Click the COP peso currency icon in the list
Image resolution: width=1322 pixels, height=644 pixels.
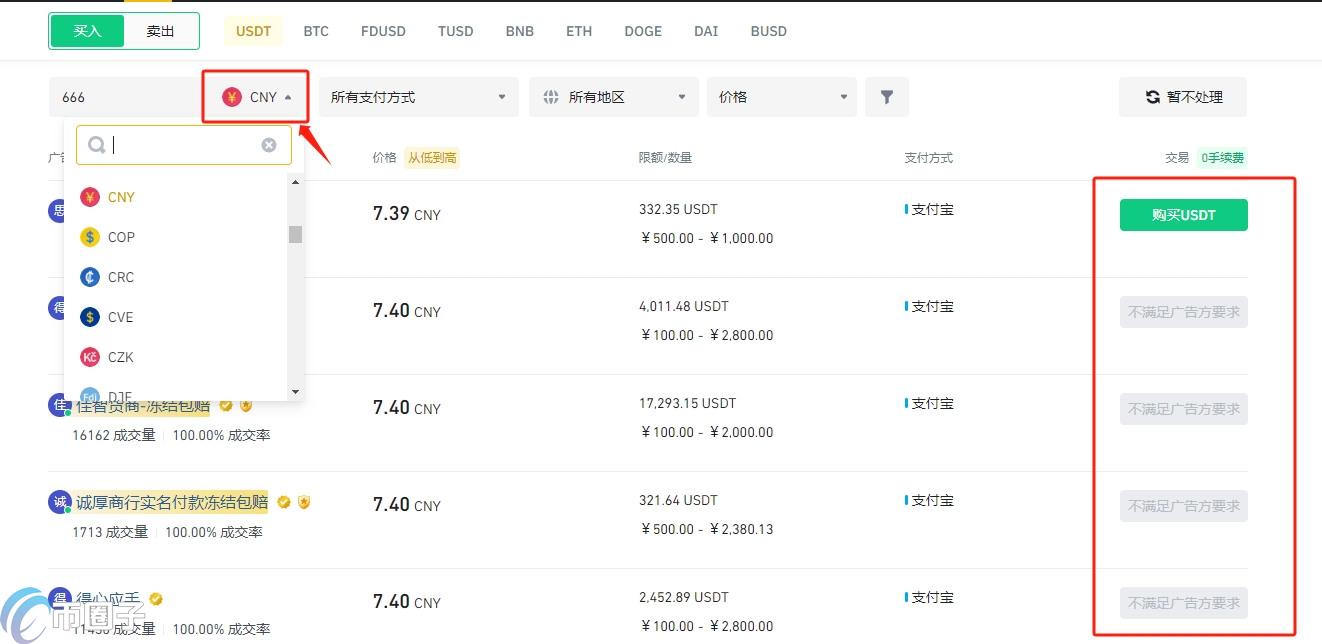tap(90, 237)
